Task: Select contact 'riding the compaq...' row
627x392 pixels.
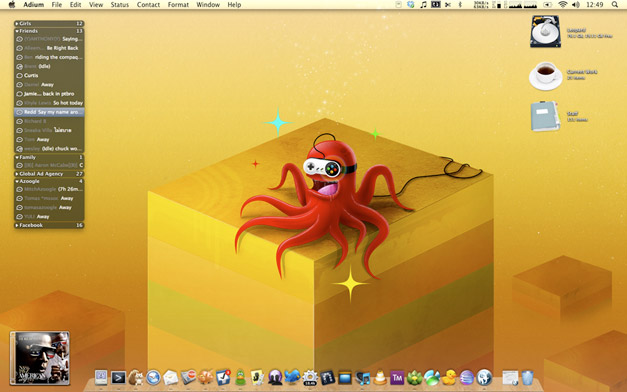Action: (x=49, y=57)
